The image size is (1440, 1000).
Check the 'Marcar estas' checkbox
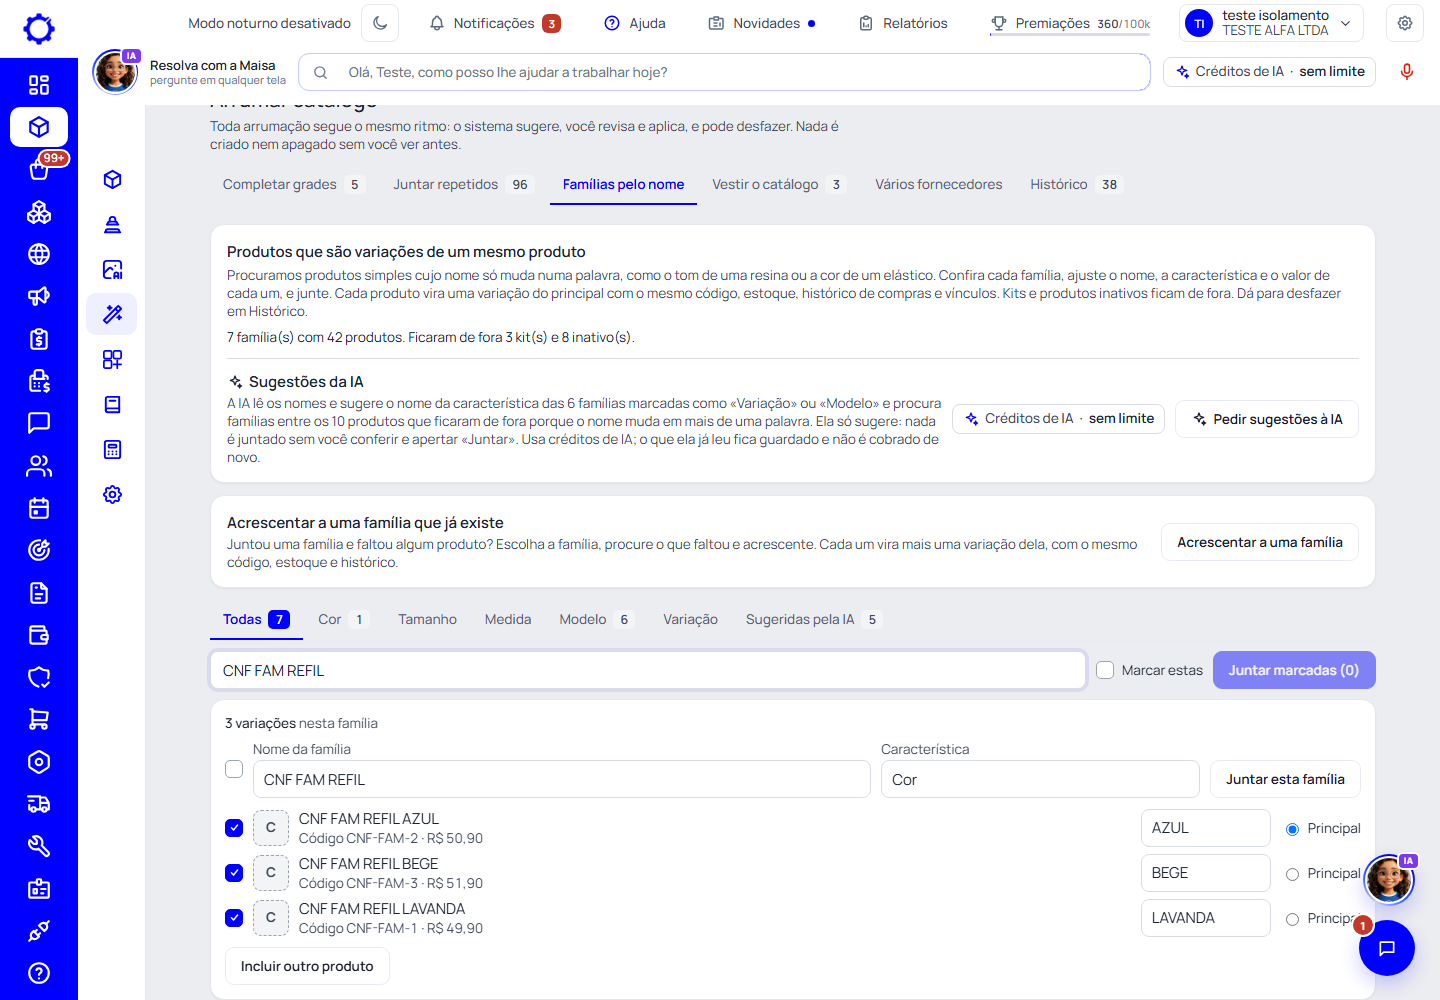point(1105,670)
